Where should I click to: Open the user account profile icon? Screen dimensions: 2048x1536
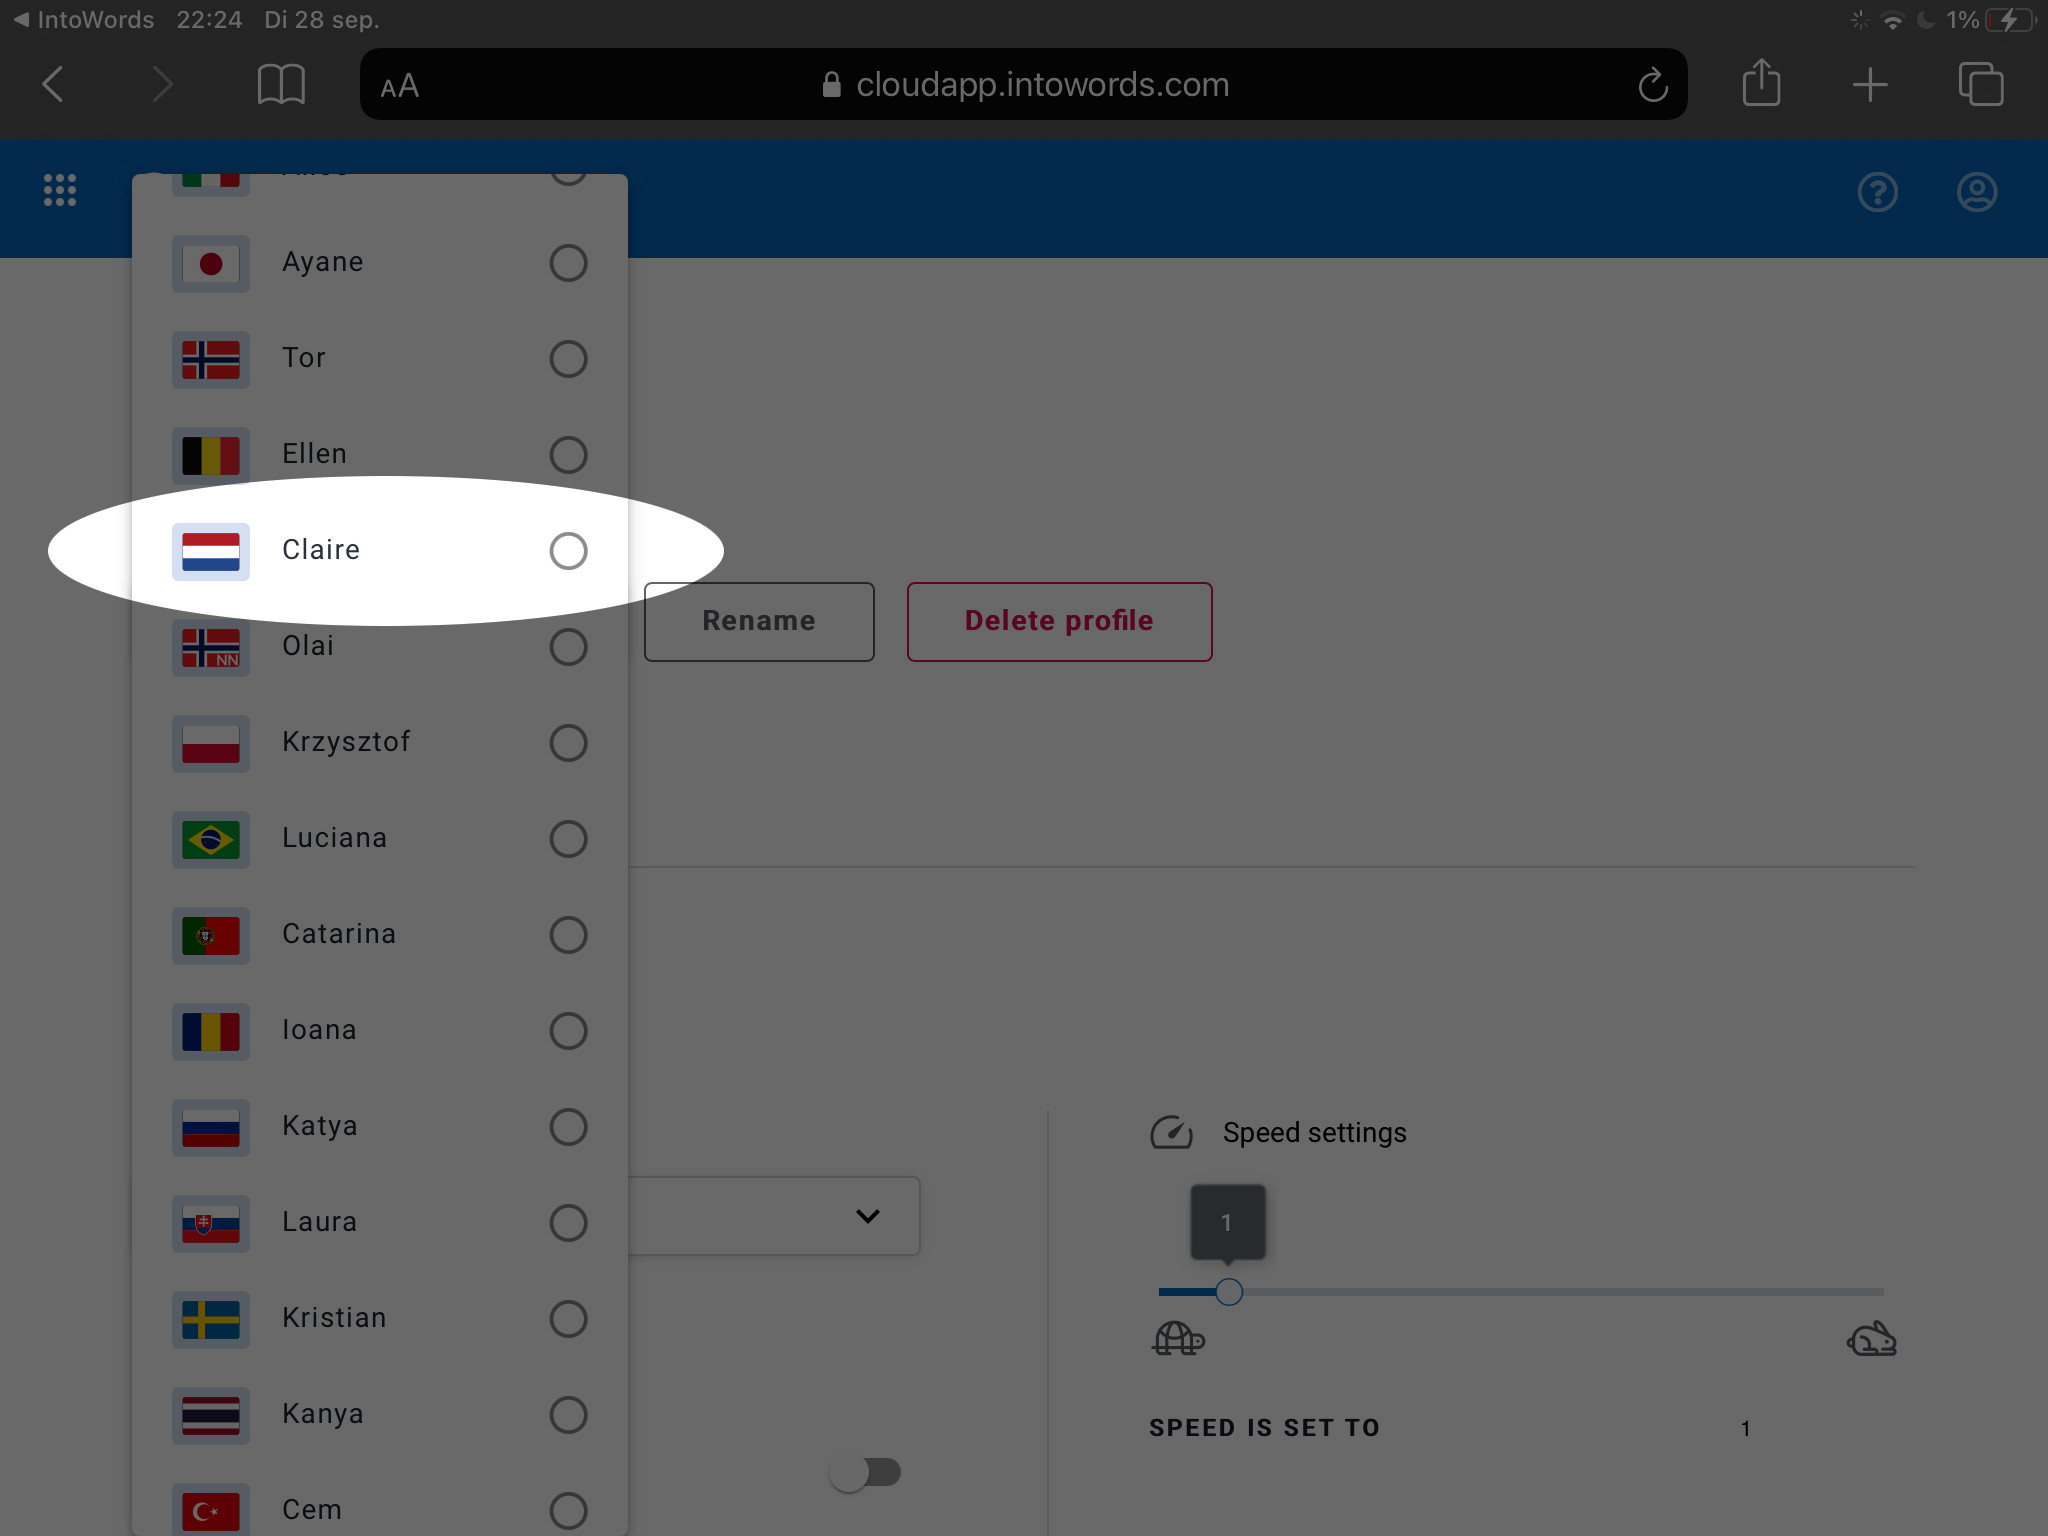click(x=1976, y=192)
